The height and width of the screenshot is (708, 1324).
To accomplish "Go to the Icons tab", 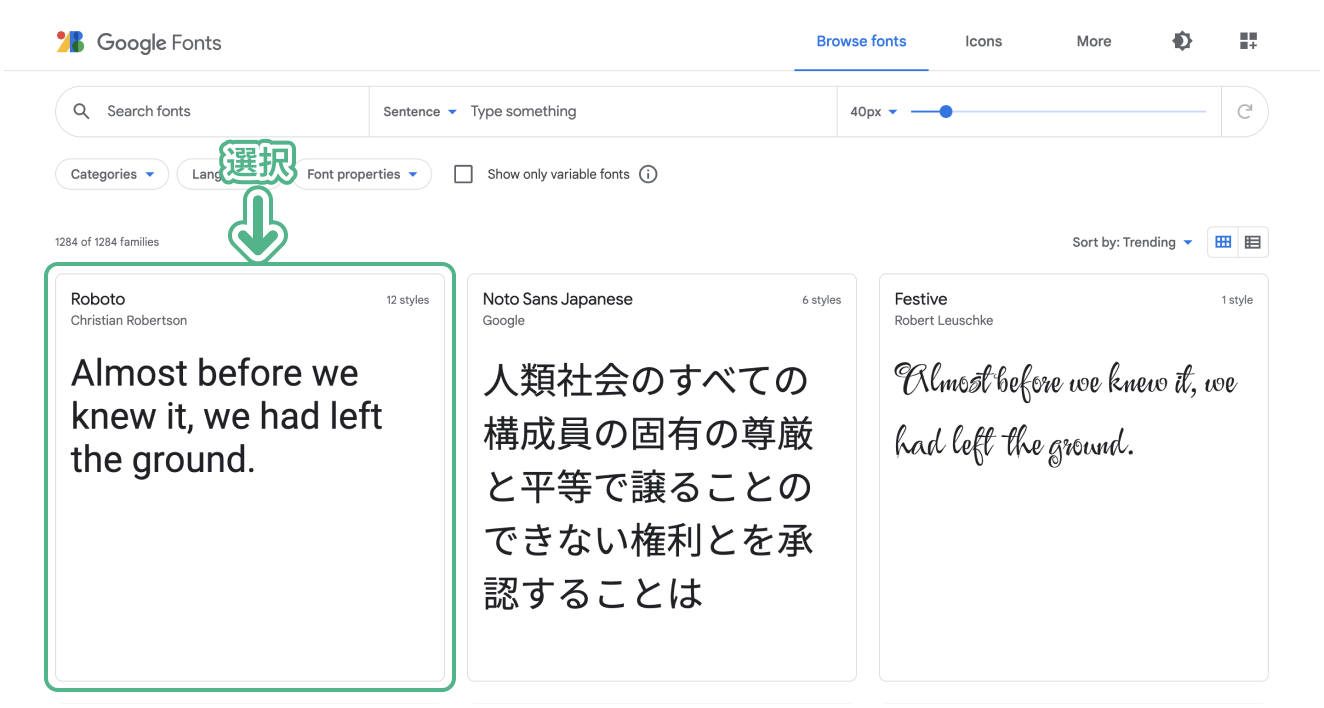I will point(983,41).
